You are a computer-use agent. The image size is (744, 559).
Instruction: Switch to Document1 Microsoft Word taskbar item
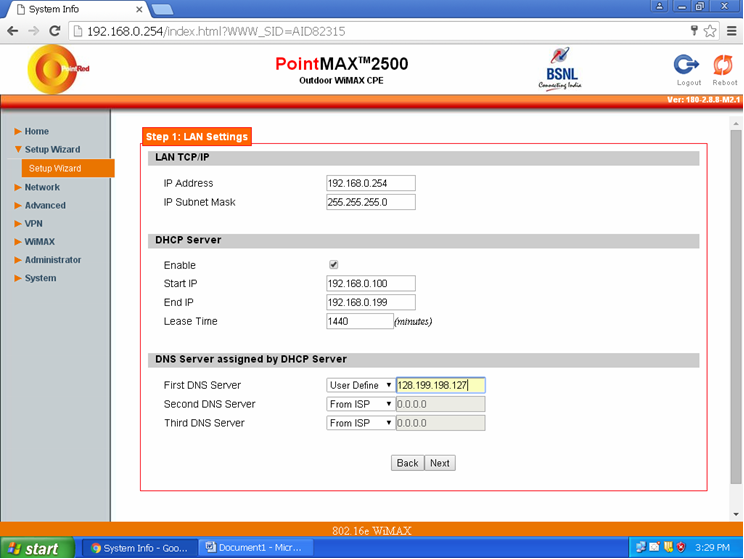256,548
